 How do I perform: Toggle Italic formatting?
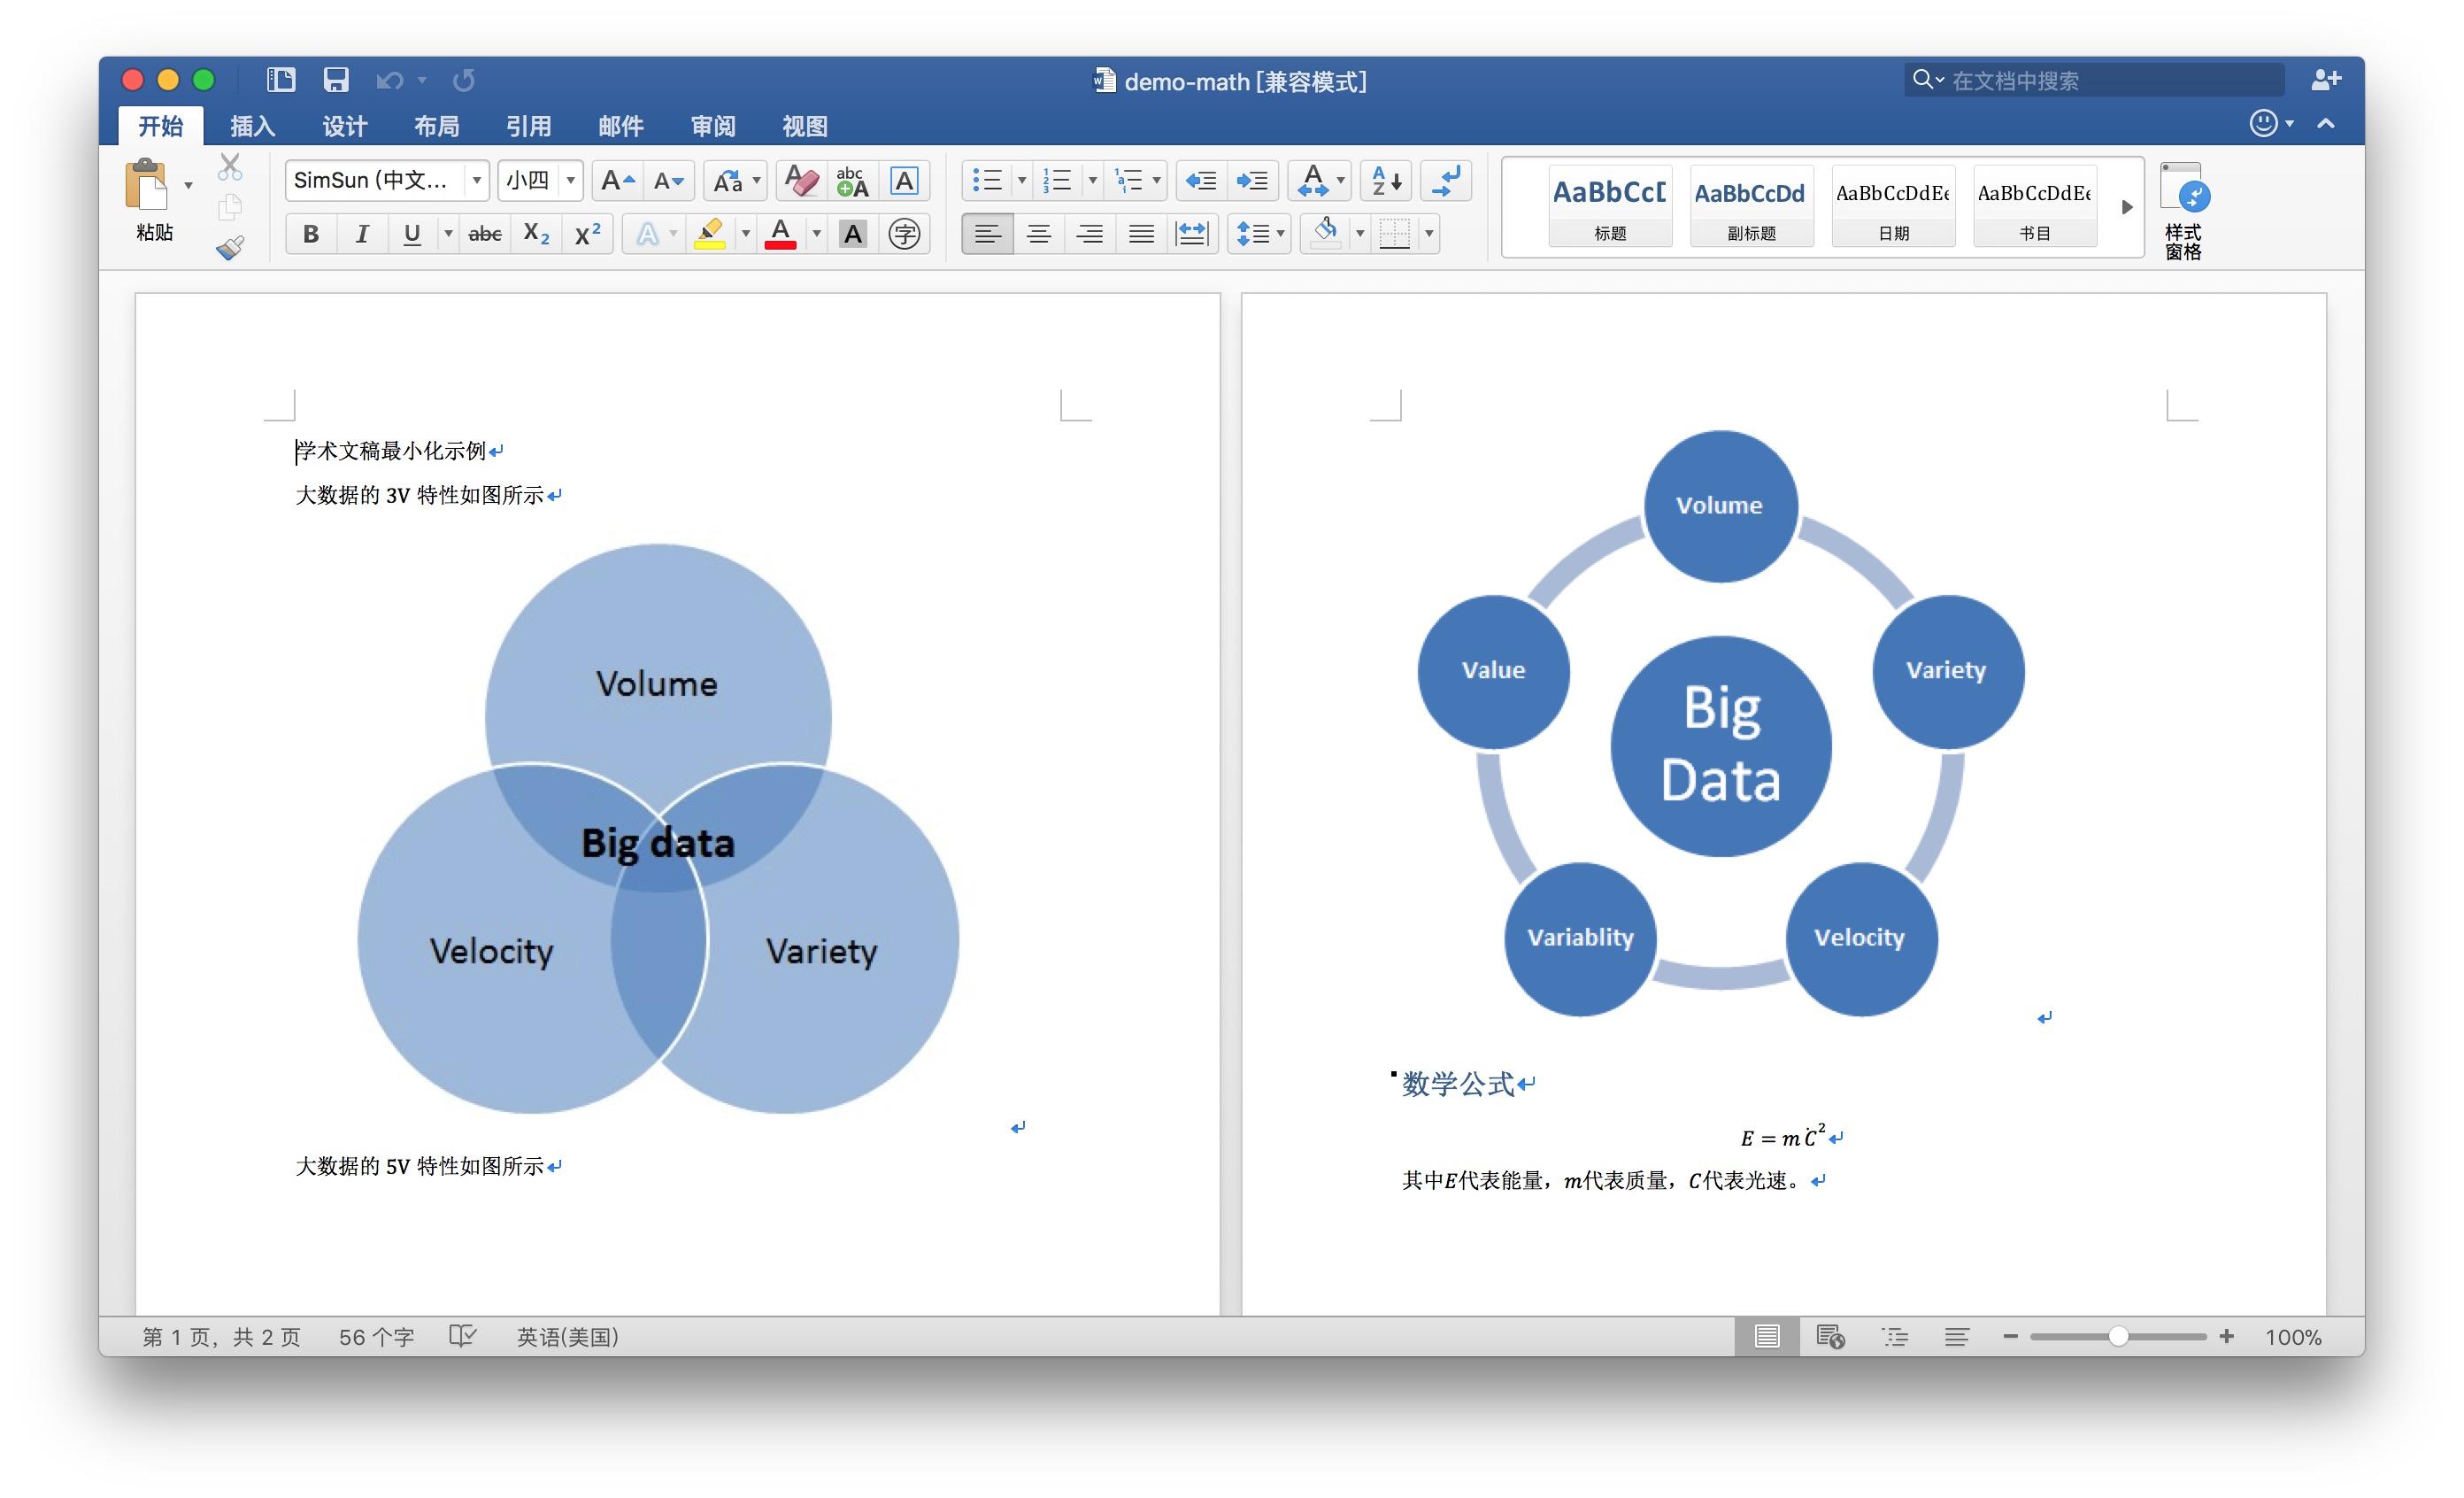click(362, 234)
